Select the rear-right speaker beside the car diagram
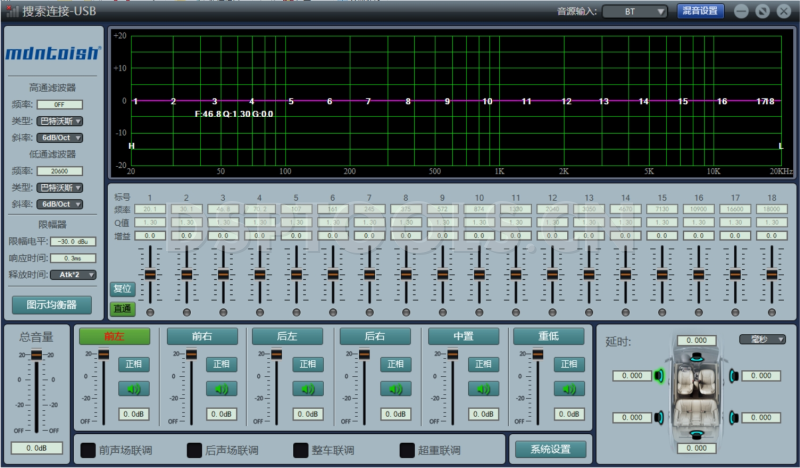This screenshot has height=468, width=800. pos(735,417)
